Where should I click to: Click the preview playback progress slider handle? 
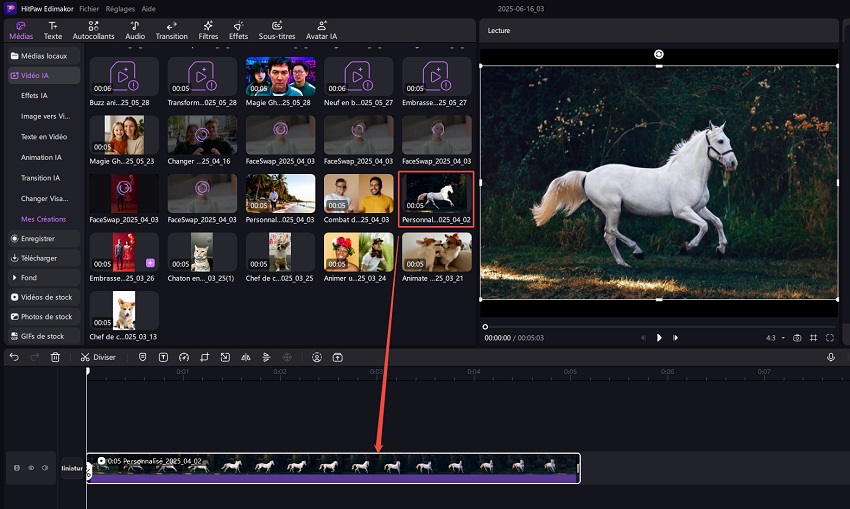click(x=485, y=327)
